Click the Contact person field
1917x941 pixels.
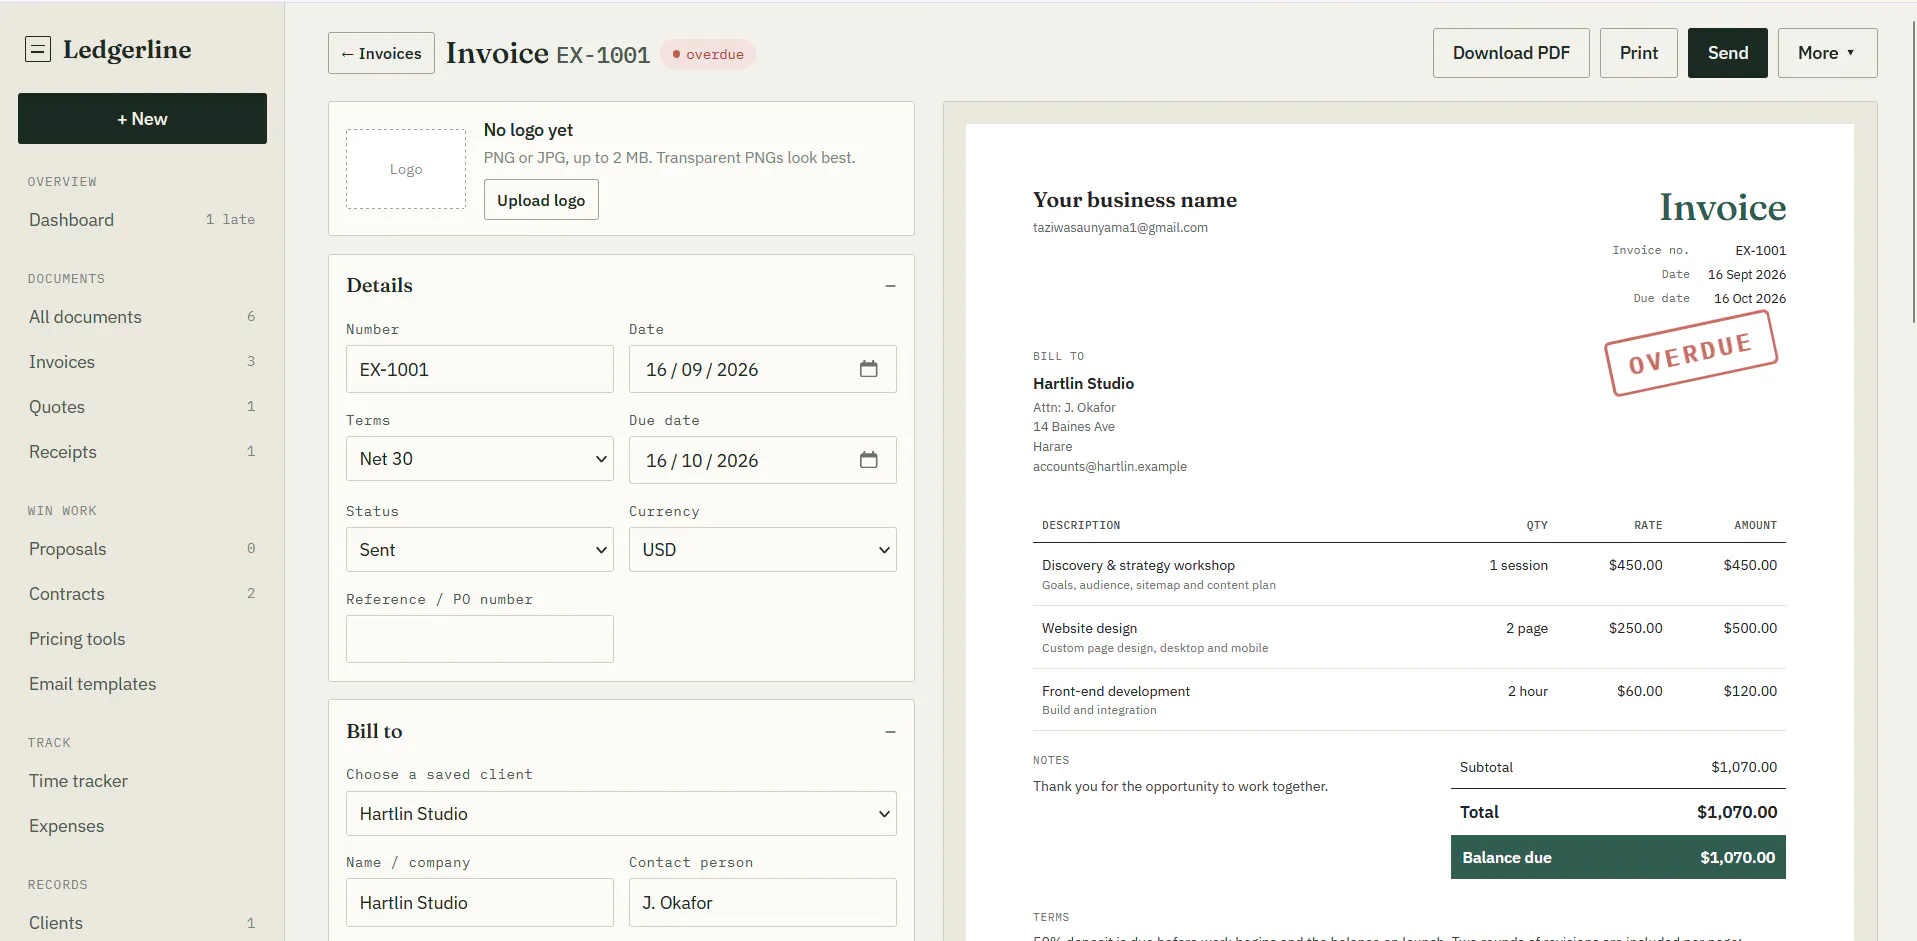tap(762, 903)
